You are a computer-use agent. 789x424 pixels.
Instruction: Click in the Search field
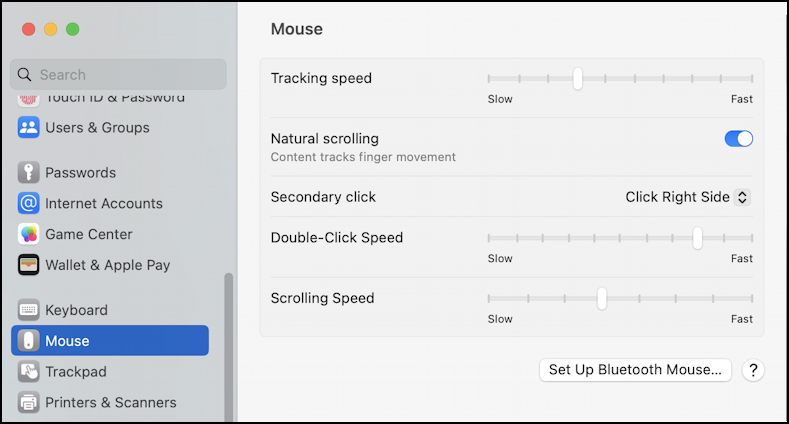[120, 75]
